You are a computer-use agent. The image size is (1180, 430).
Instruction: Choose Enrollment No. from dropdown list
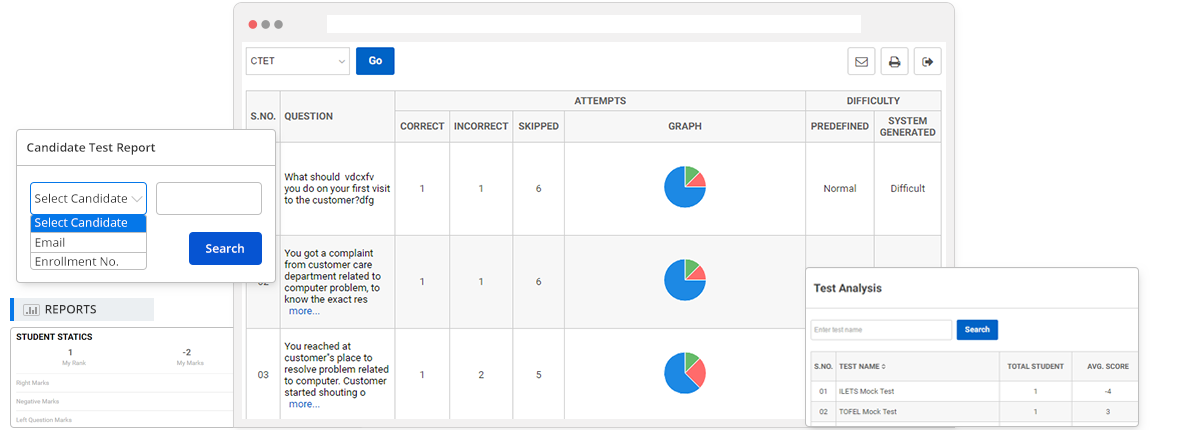point(88,261)
